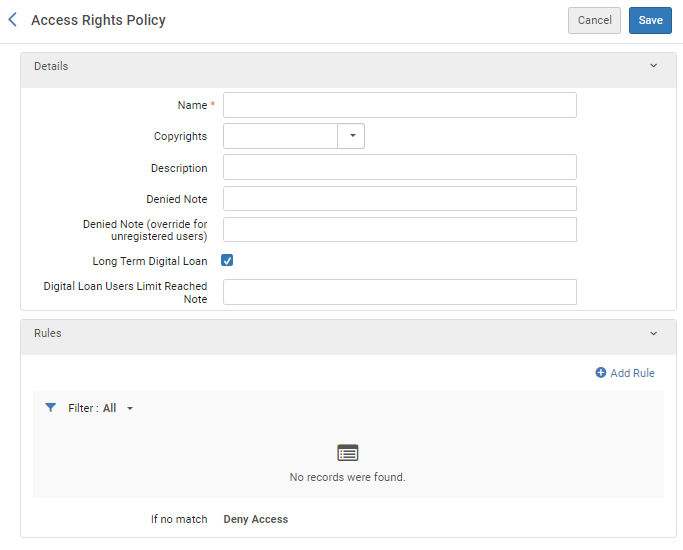The height and width of the screenshot is (550, 683).
Task: Select the Denied Note input field
Action: [400, 199]
